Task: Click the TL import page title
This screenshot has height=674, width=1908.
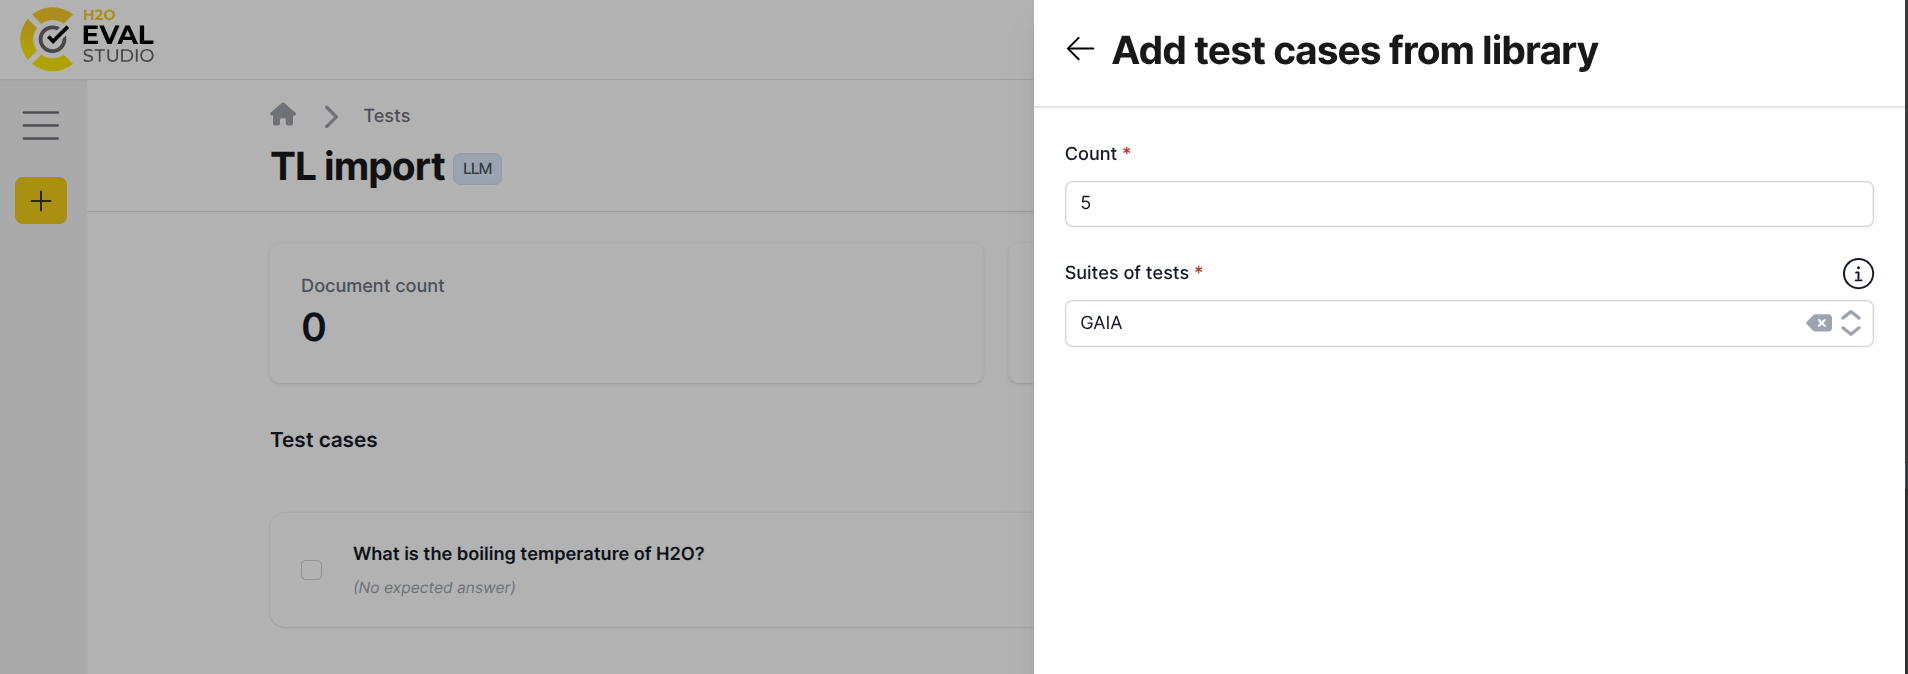Action: (x=357, y=167)
